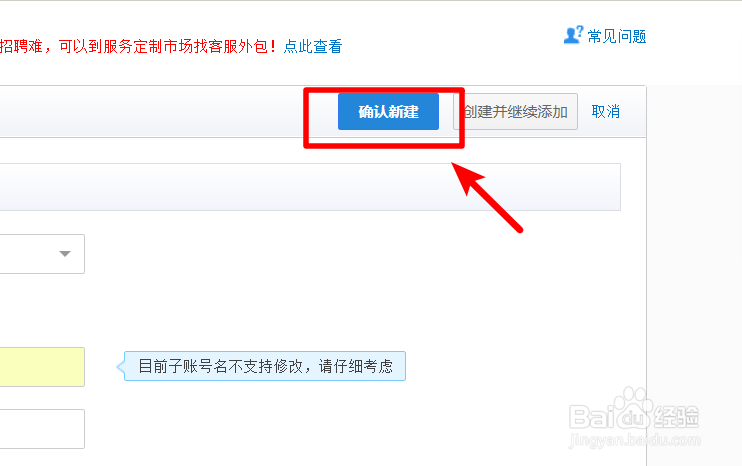Click the 目前子账号名不支持修改 tooltip

(265, 366)
